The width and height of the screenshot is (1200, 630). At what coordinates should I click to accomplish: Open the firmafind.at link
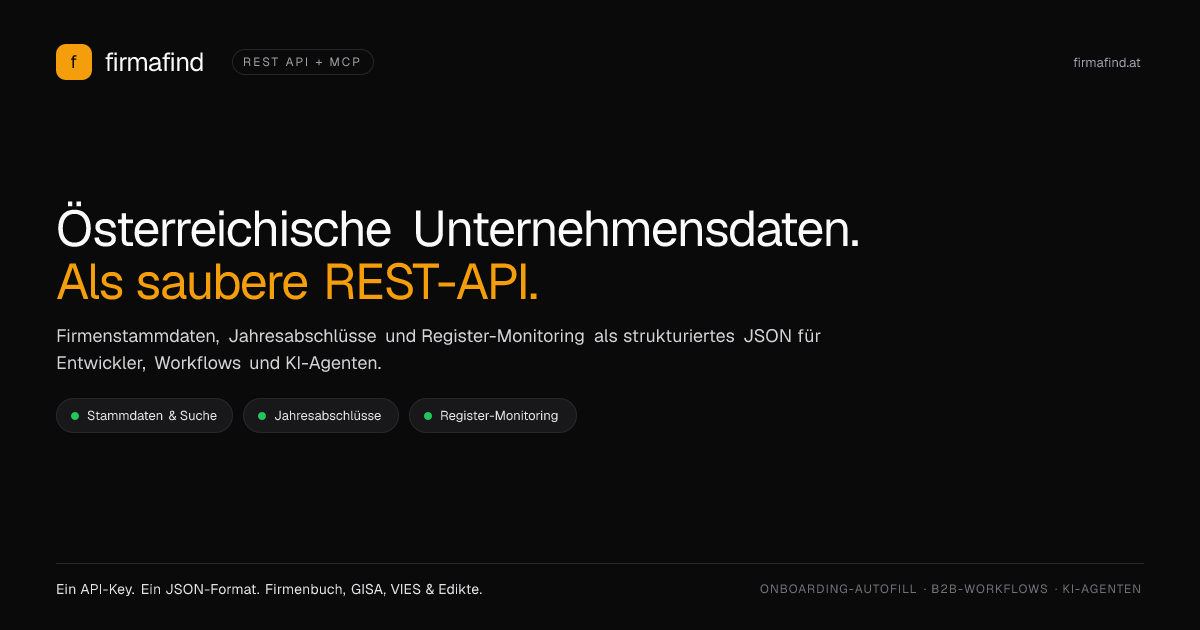pyautogui.click(x=1107, y=62)
